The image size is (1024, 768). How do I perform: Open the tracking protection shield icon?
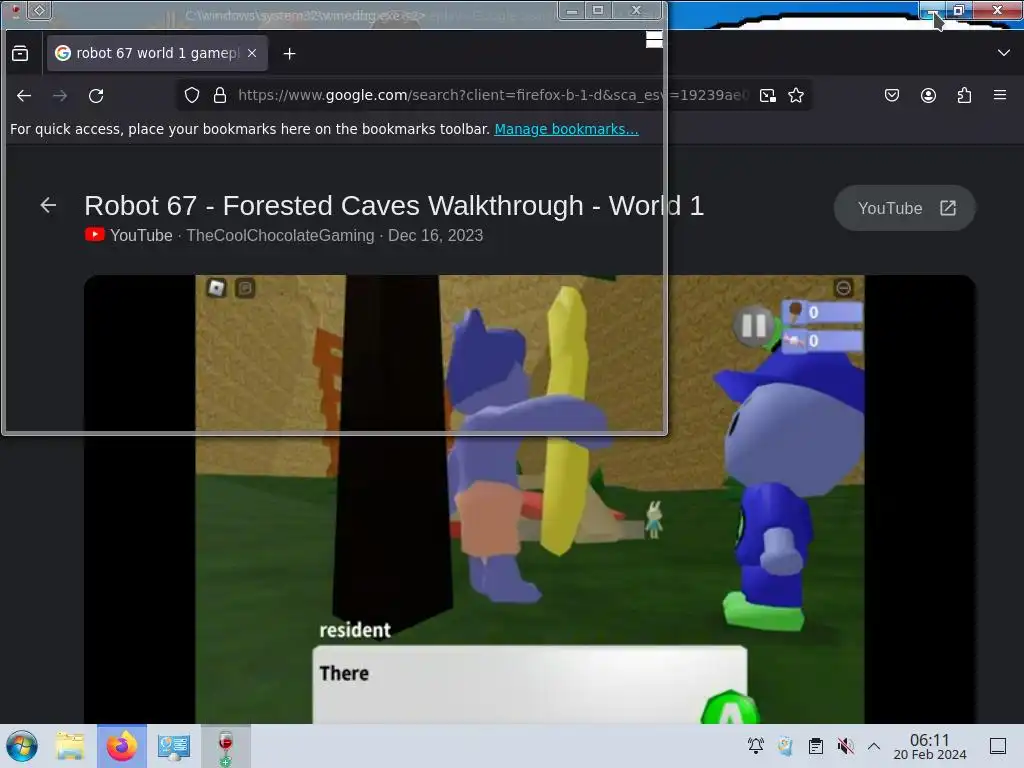[x=192, y=95]
